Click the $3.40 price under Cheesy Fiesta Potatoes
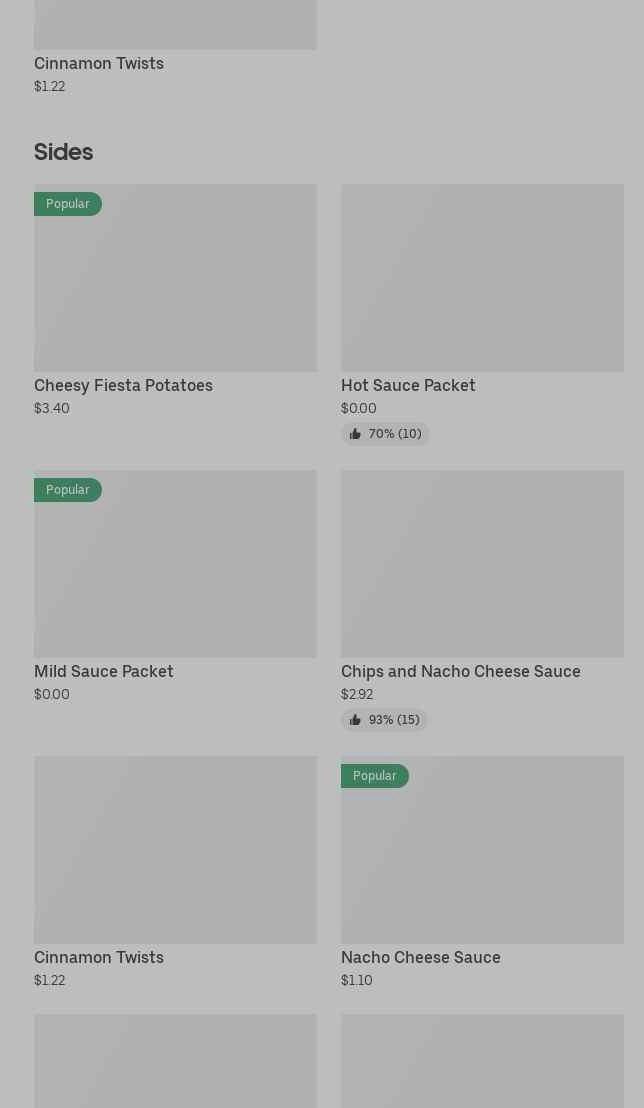 52,408
